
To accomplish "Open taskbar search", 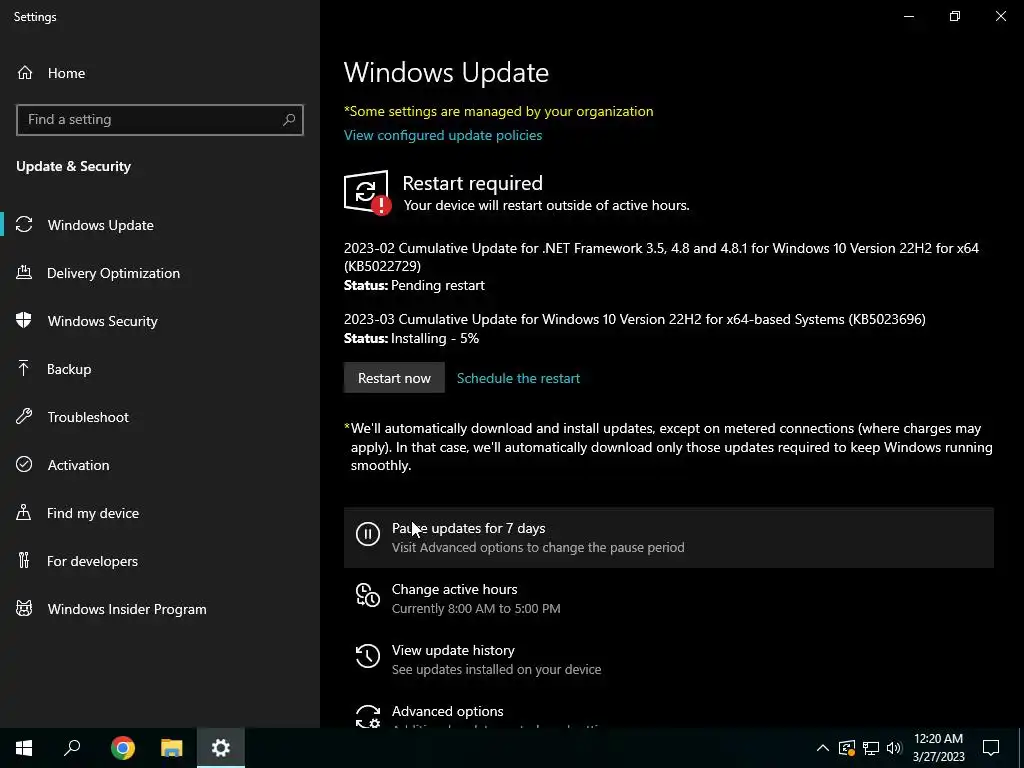I will (72, 748).
